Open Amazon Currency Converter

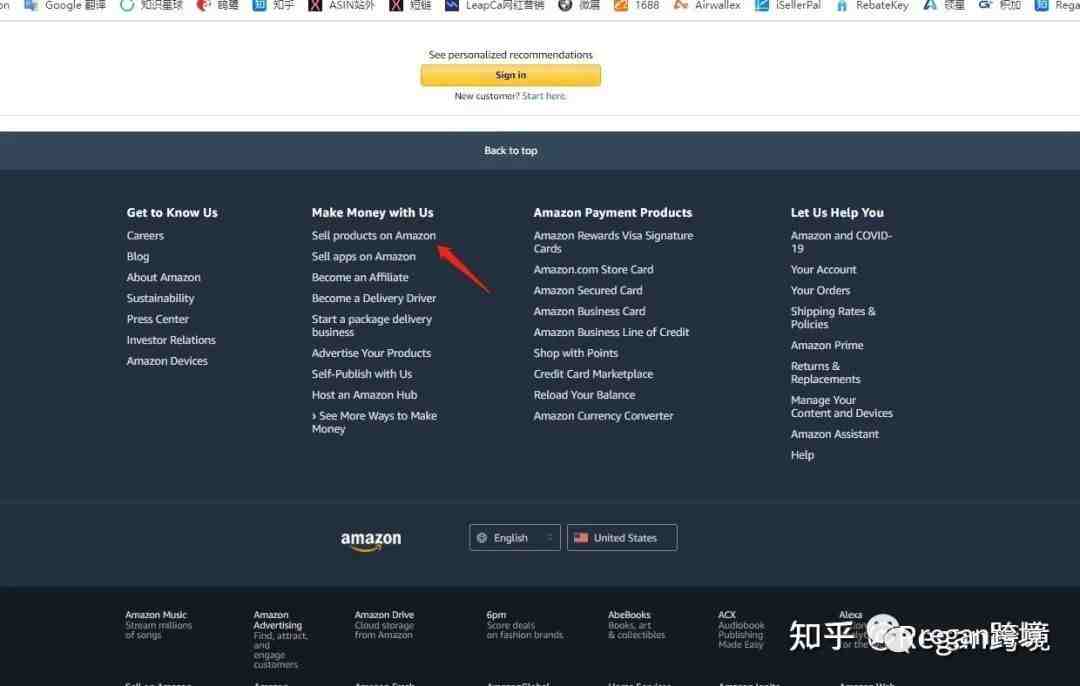click(603, 416)
